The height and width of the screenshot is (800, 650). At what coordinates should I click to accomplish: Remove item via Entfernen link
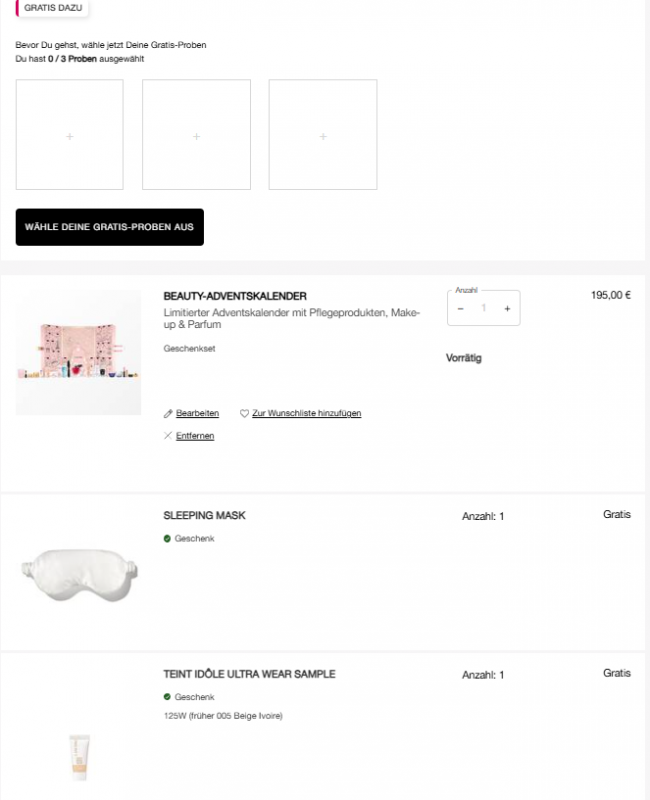(195, 436)
